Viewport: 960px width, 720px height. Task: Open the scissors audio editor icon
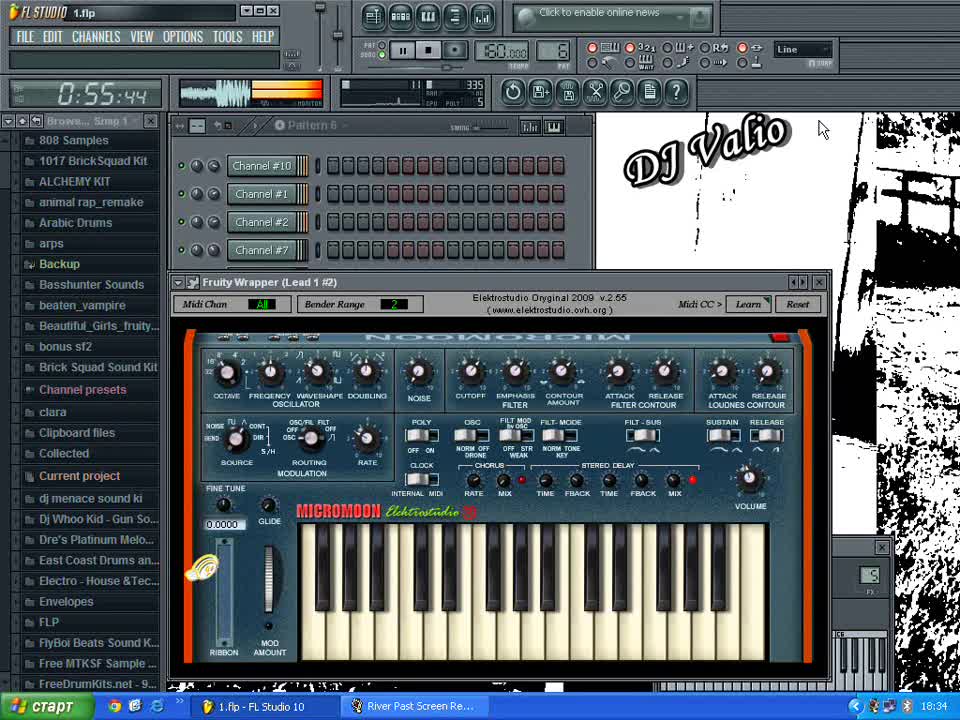595,92
